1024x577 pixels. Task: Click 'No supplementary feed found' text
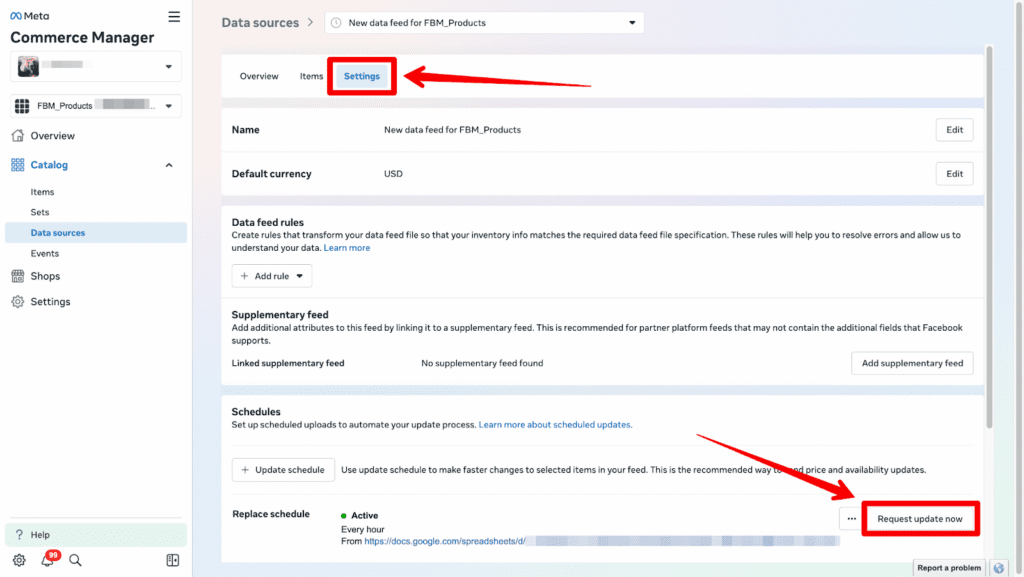[482, 364]
